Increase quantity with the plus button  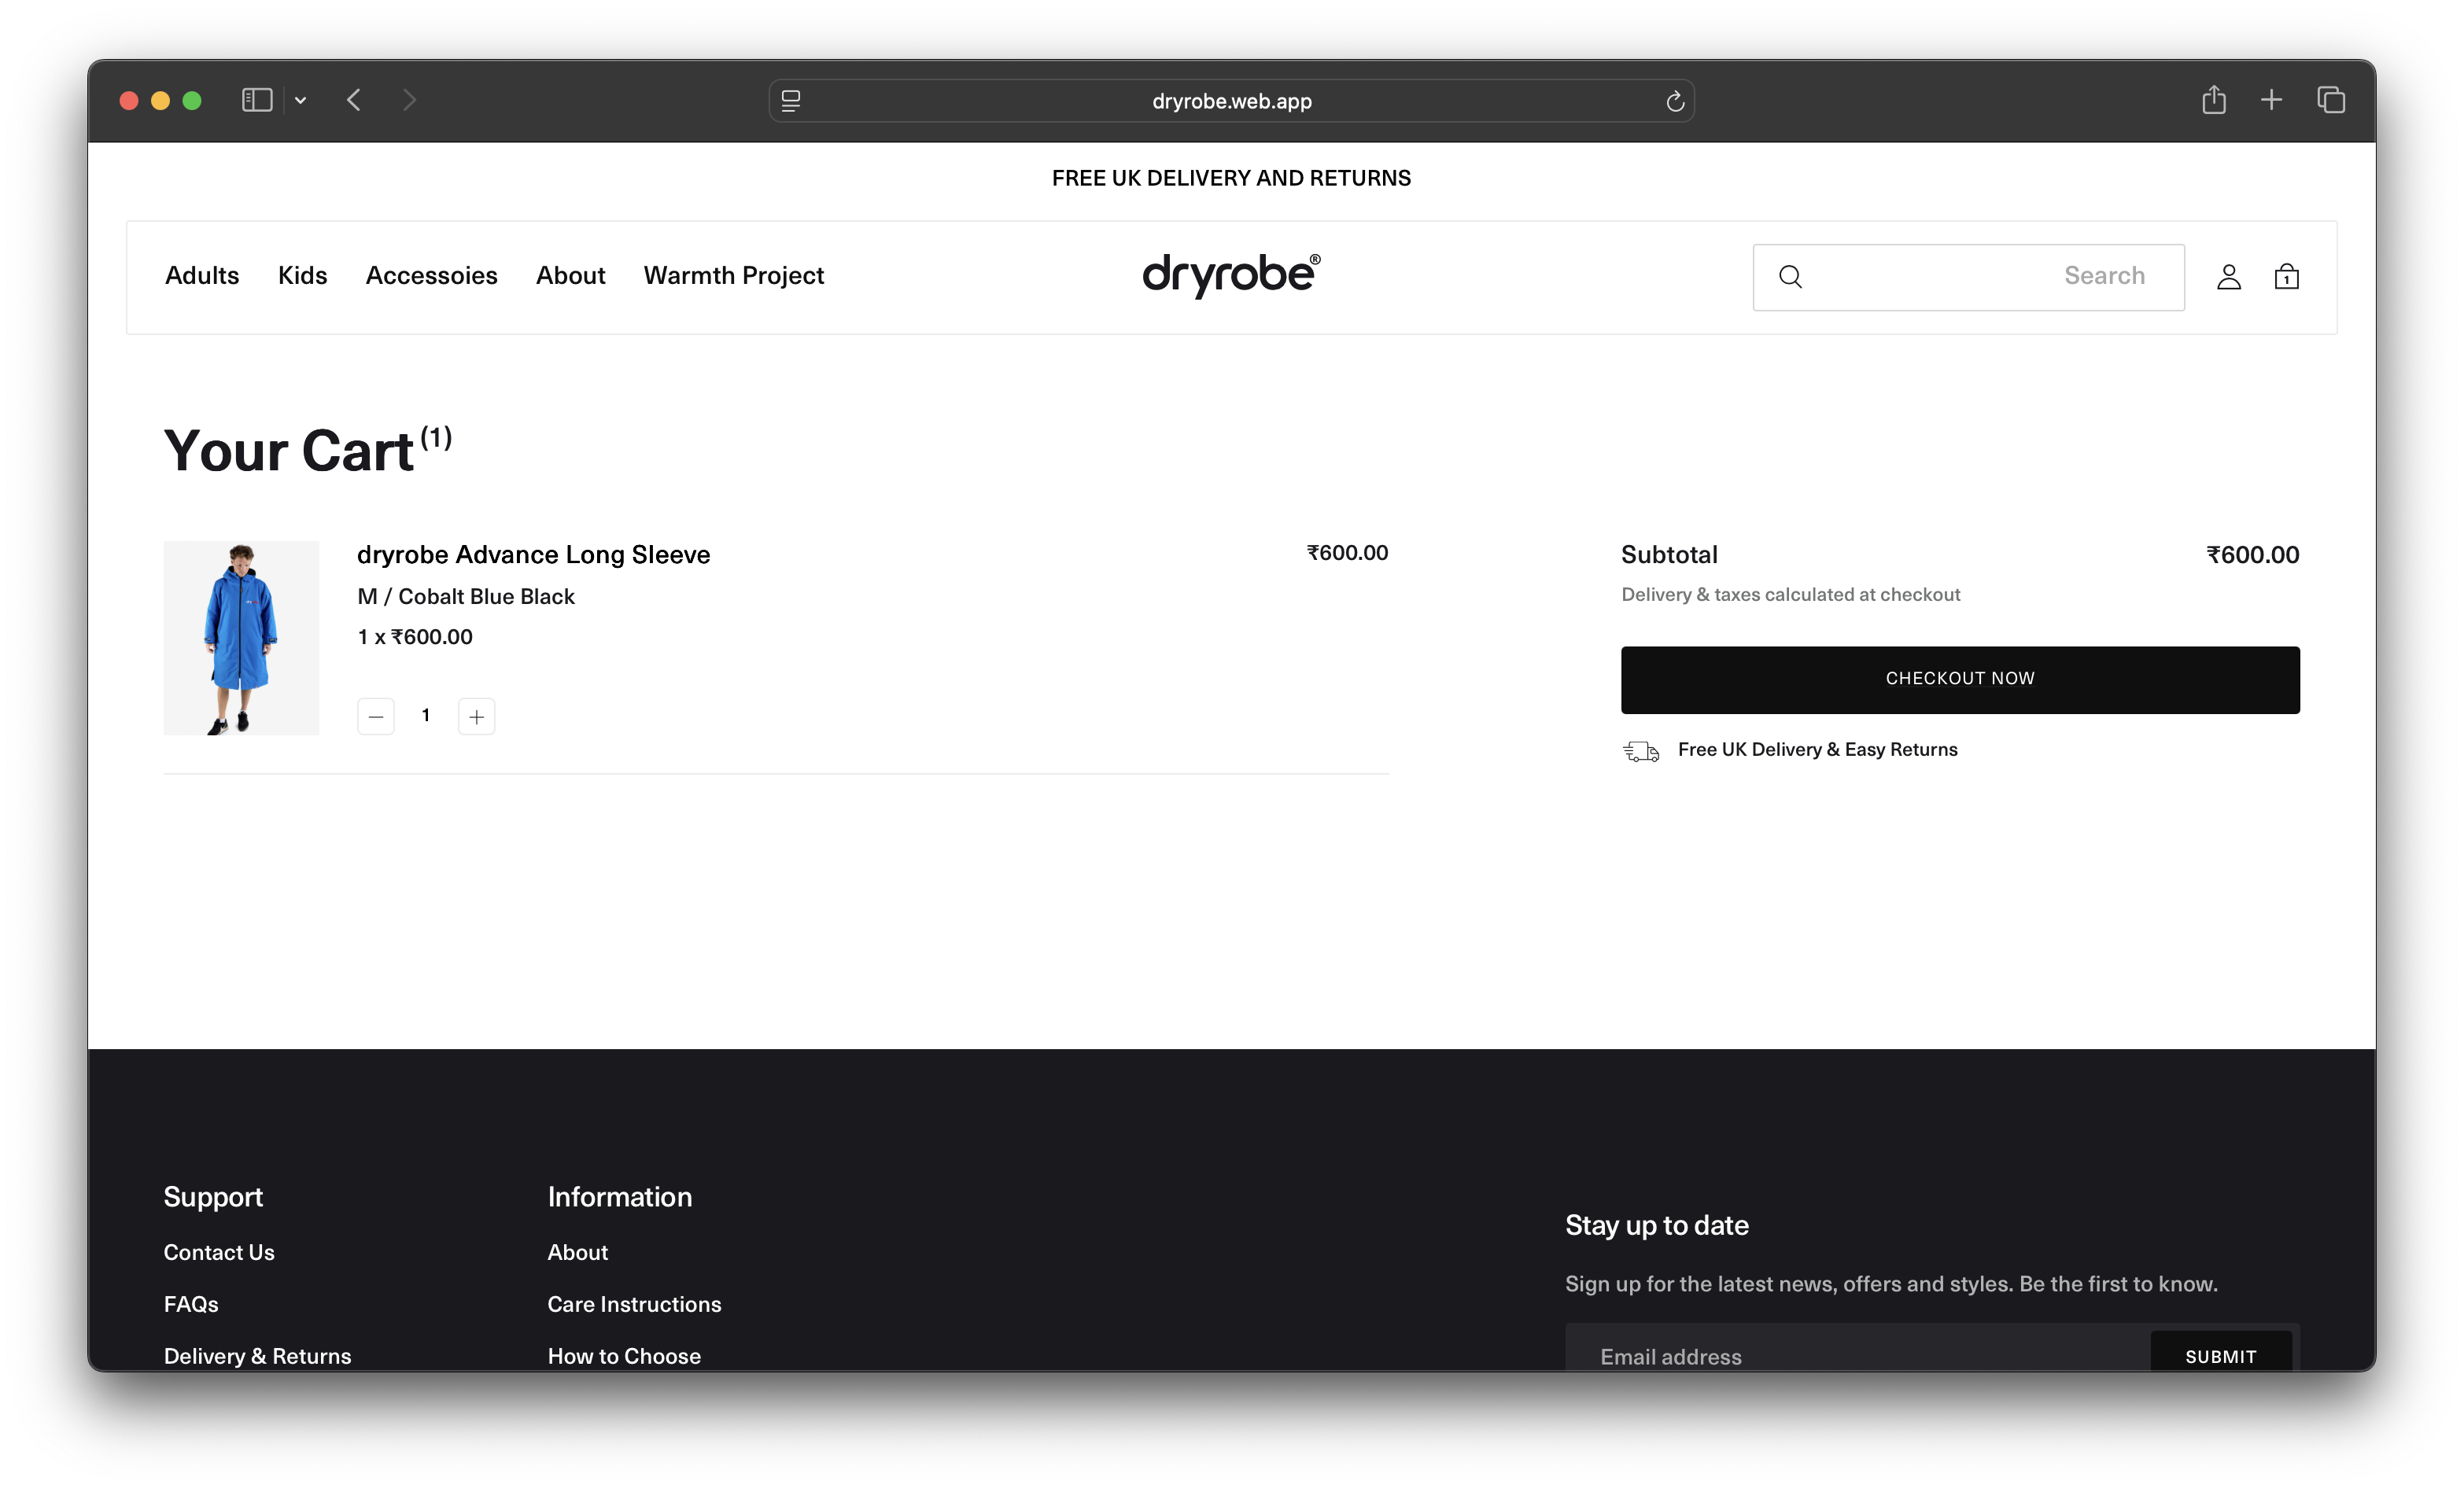(x=477, y=716)
